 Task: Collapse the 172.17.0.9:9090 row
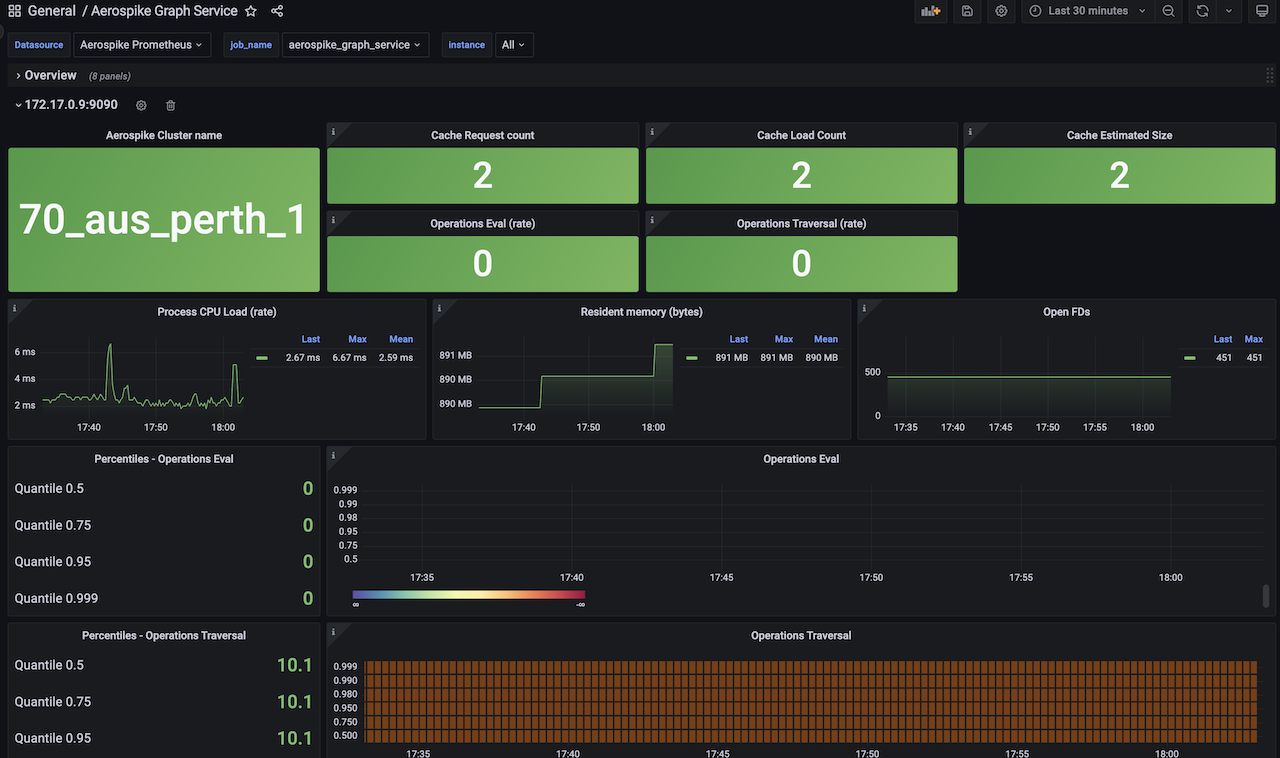(x=70, y=105)
